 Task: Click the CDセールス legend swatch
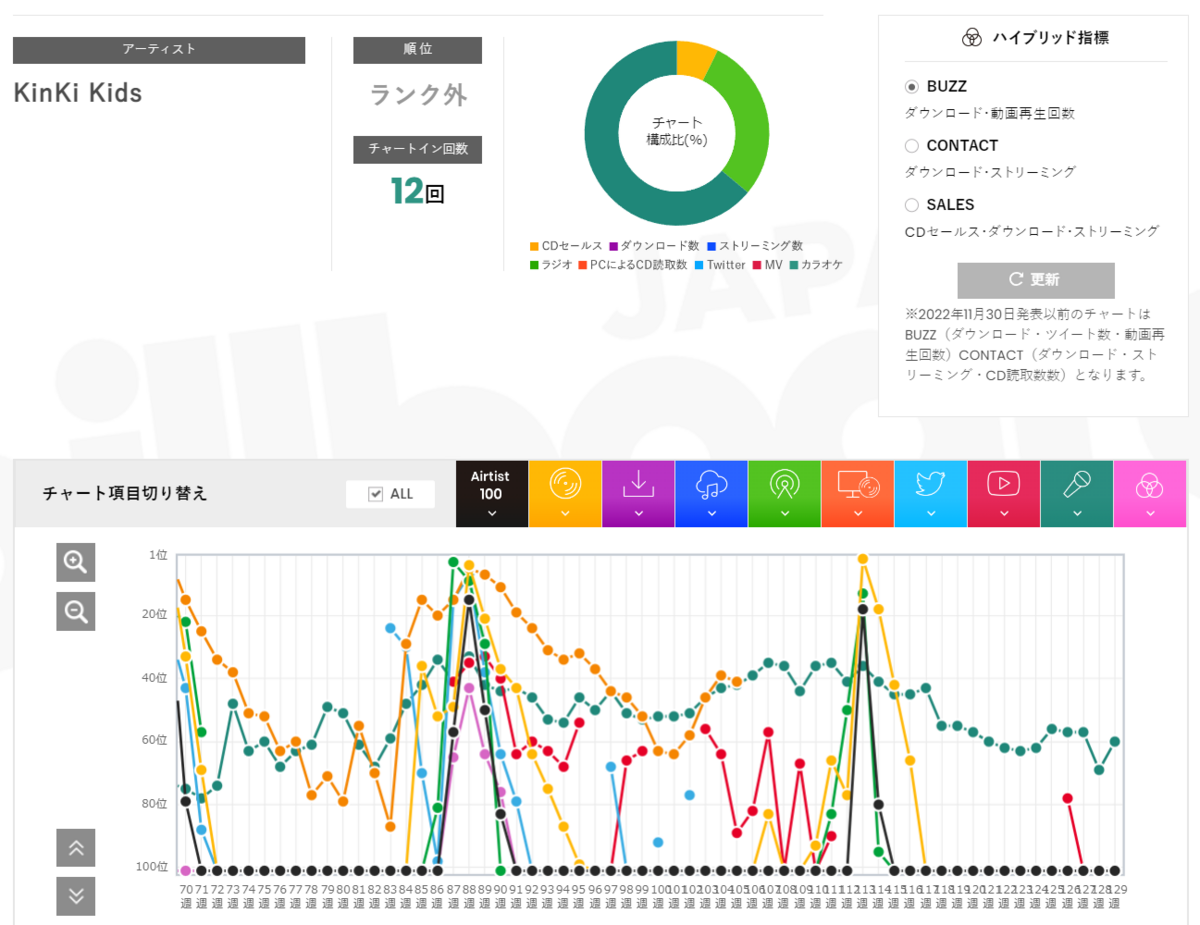click(x=534, y=246)
